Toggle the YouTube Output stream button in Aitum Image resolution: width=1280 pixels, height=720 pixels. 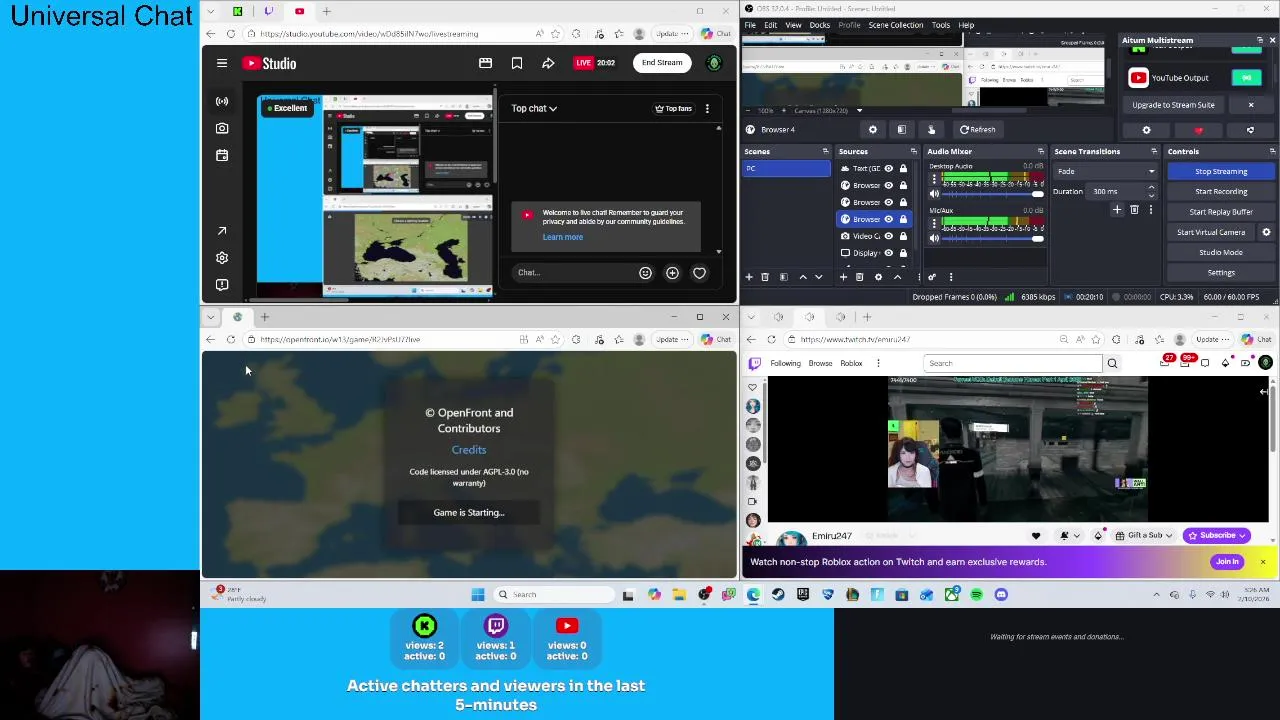[1246, 78]
